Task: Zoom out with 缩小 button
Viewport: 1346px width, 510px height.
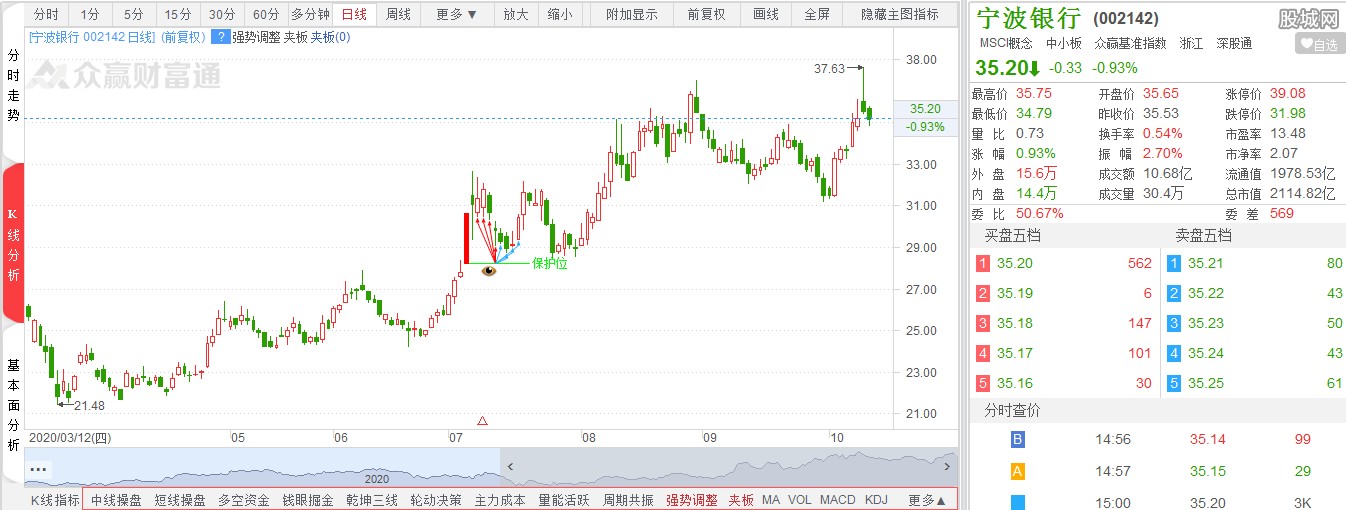Action: 560,15
